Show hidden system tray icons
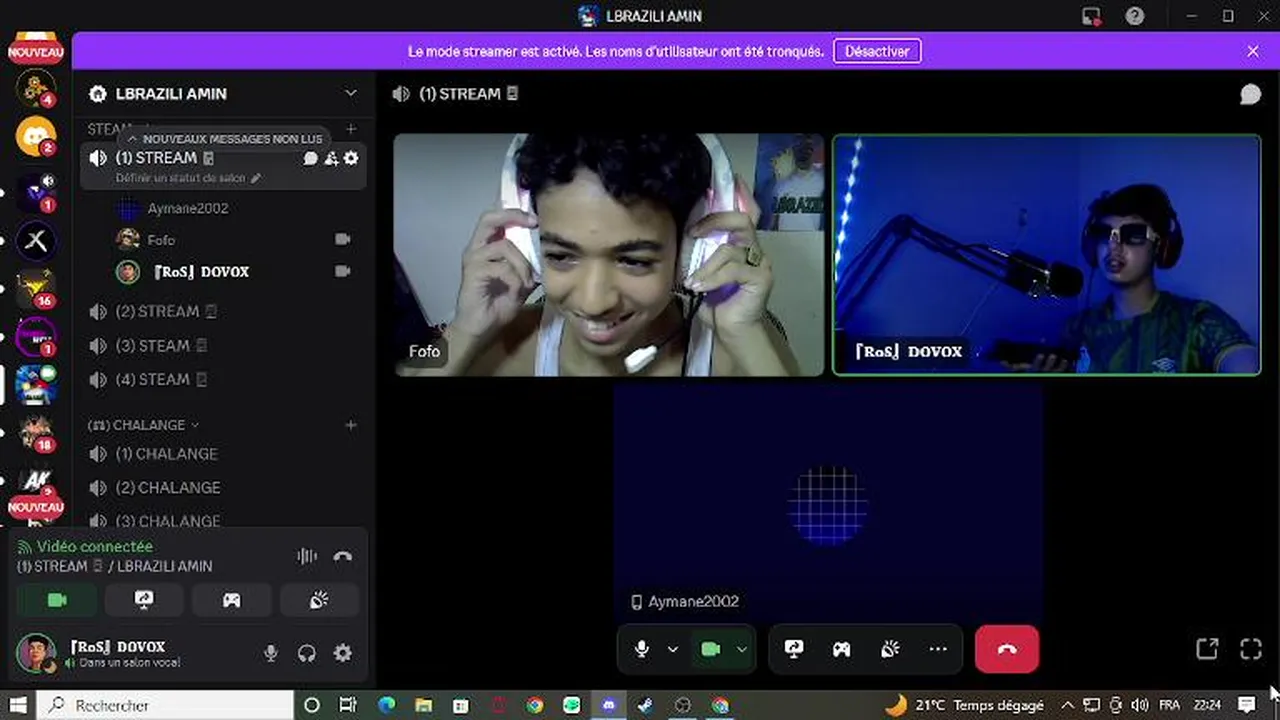This screenshot has width=1280, height=720. (1068, 705)
